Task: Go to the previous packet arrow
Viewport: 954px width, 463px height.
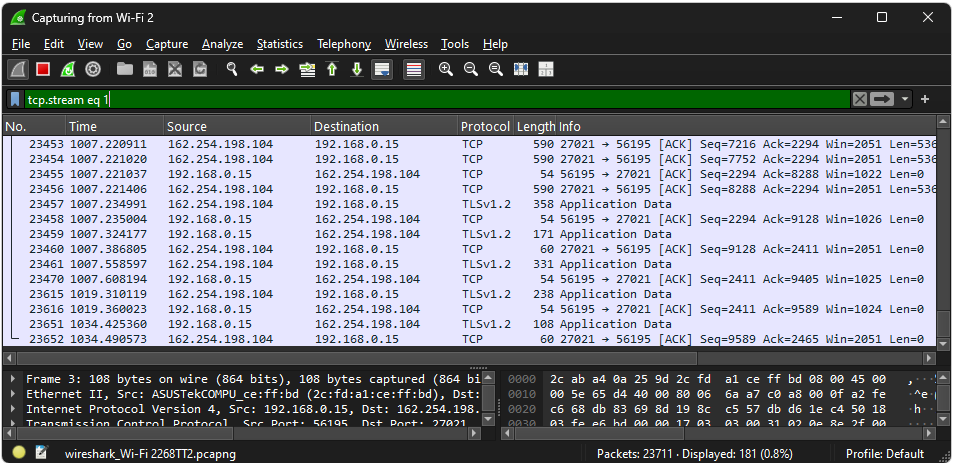Action: point(257,69)
